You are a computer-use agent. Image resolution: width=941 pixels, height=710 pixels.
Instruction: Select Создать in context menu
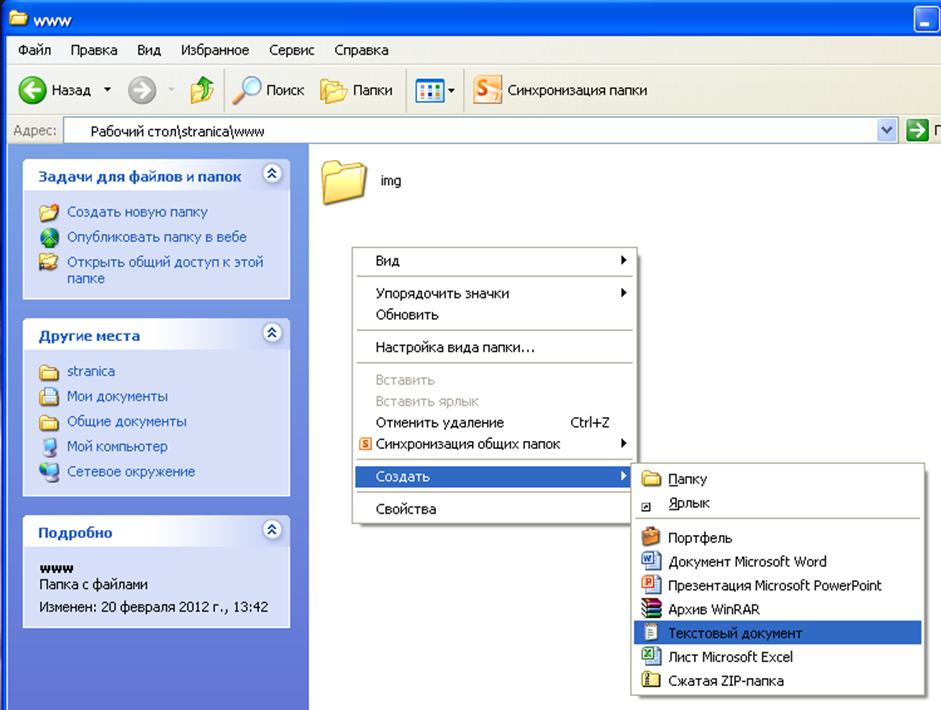[493, 477]
